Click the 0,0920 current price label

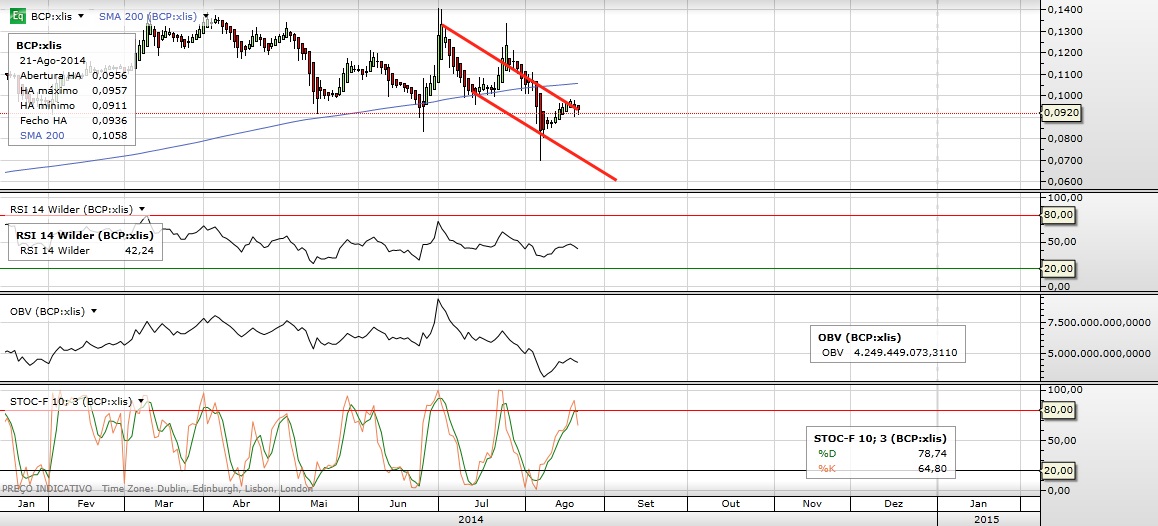tap(1059, 114)
